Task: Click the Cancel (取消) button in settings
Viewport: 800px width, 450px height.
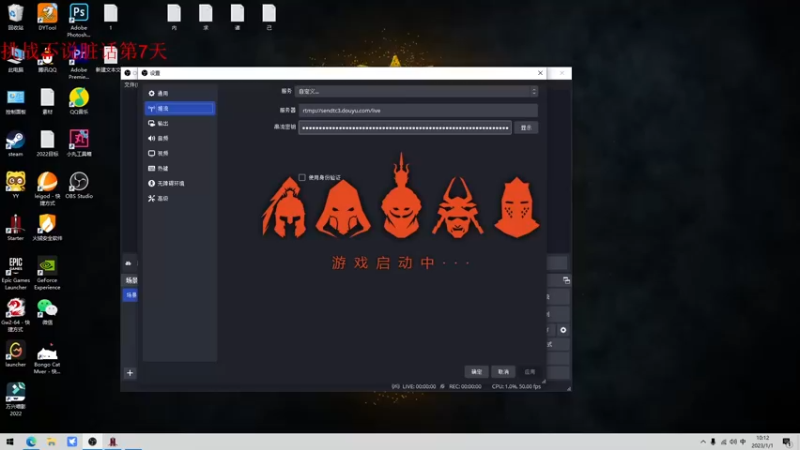Action: tap(504, 372)
